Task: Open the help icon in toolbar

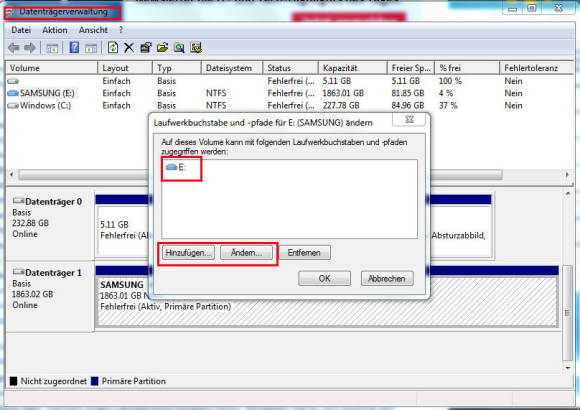Action: click(x=74, y=48)
